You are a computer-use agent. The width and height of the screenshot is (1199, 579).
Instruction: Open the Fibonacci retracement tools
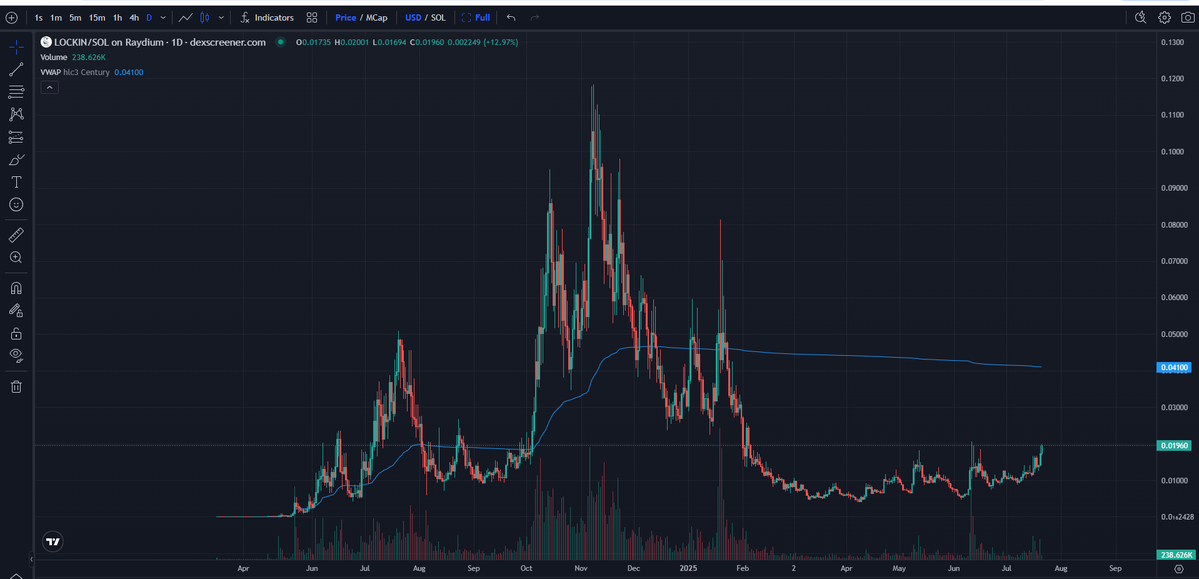(x=15, y=92)
